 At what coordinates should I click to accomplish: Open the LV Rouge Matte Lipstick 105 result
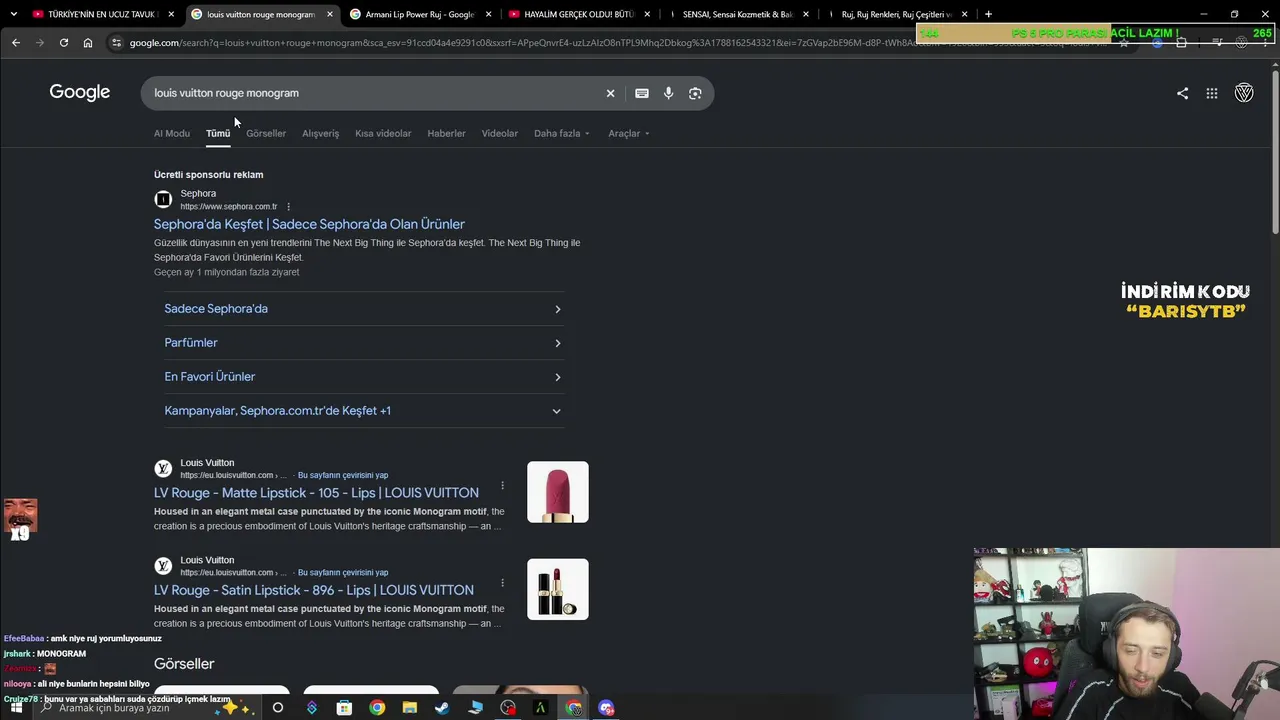[316, 493]
